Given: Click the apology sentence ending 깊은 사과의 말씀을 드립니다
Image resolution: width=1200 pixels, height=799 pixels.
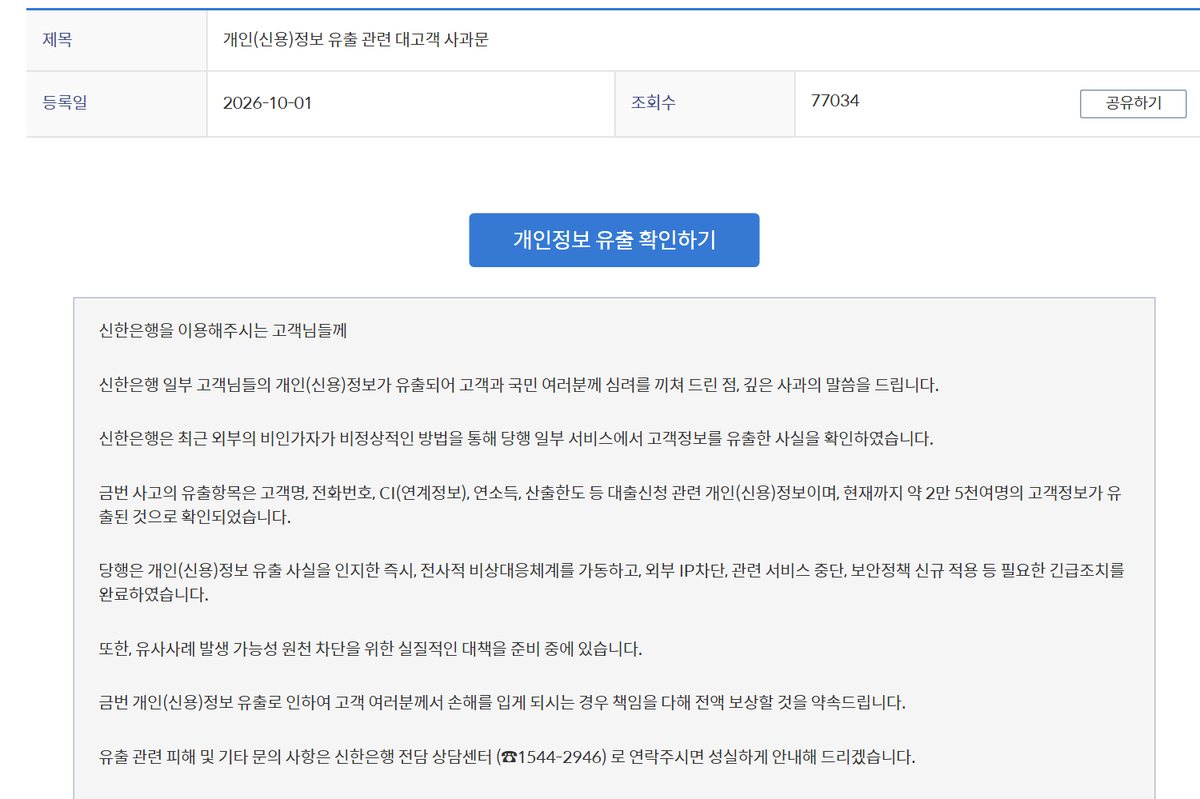Looking at the screenshot, I should [x=519, y=385].
